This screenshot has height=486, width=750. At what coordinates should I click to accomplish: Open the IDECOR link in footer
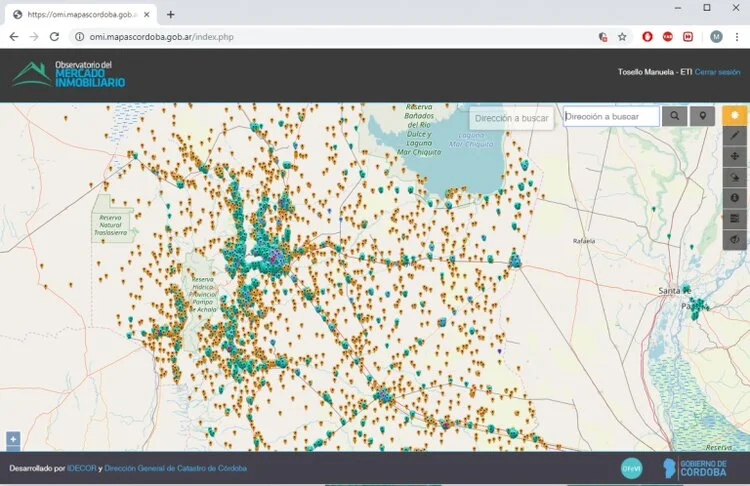point(81,468)
